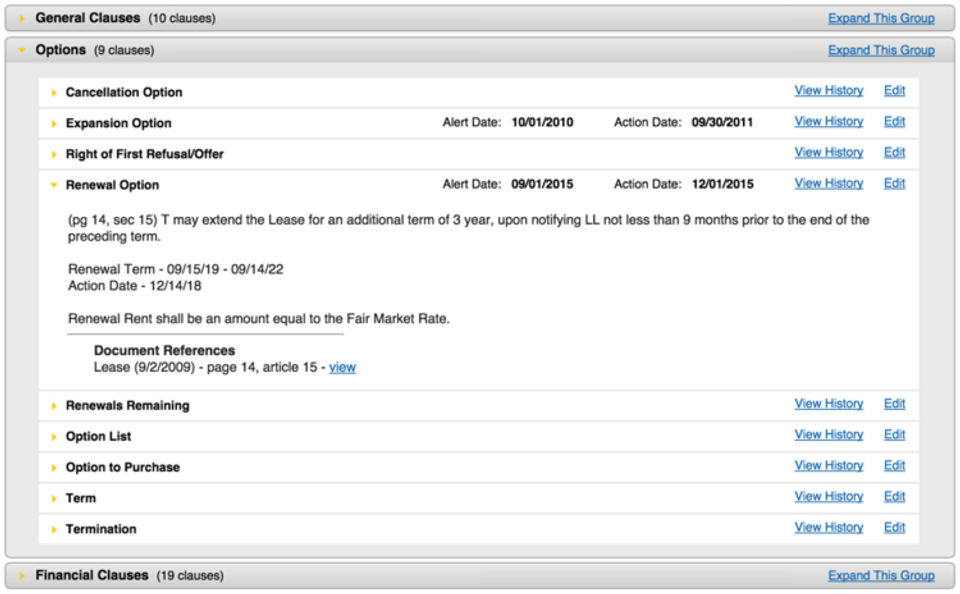
Task: View History of Right of First Refusal/Offer
Action: [x=829, y=152]
